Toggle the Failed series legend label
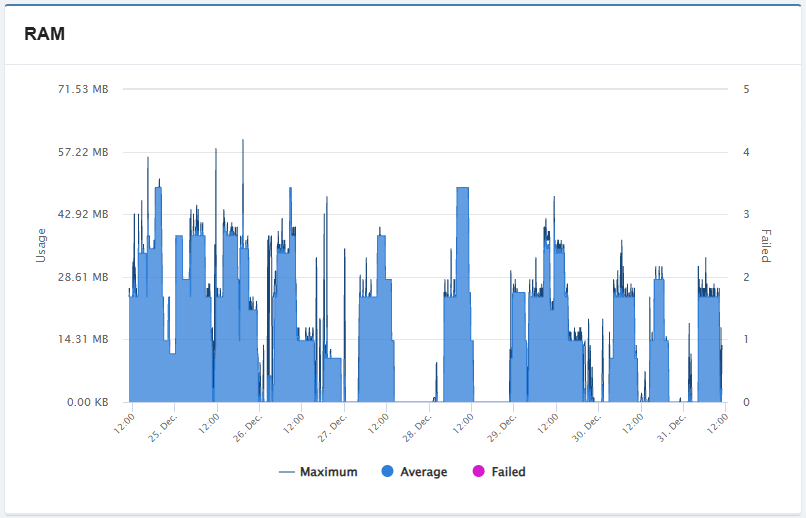The height and width of the screenshot is (518, 806). (508, 472)
